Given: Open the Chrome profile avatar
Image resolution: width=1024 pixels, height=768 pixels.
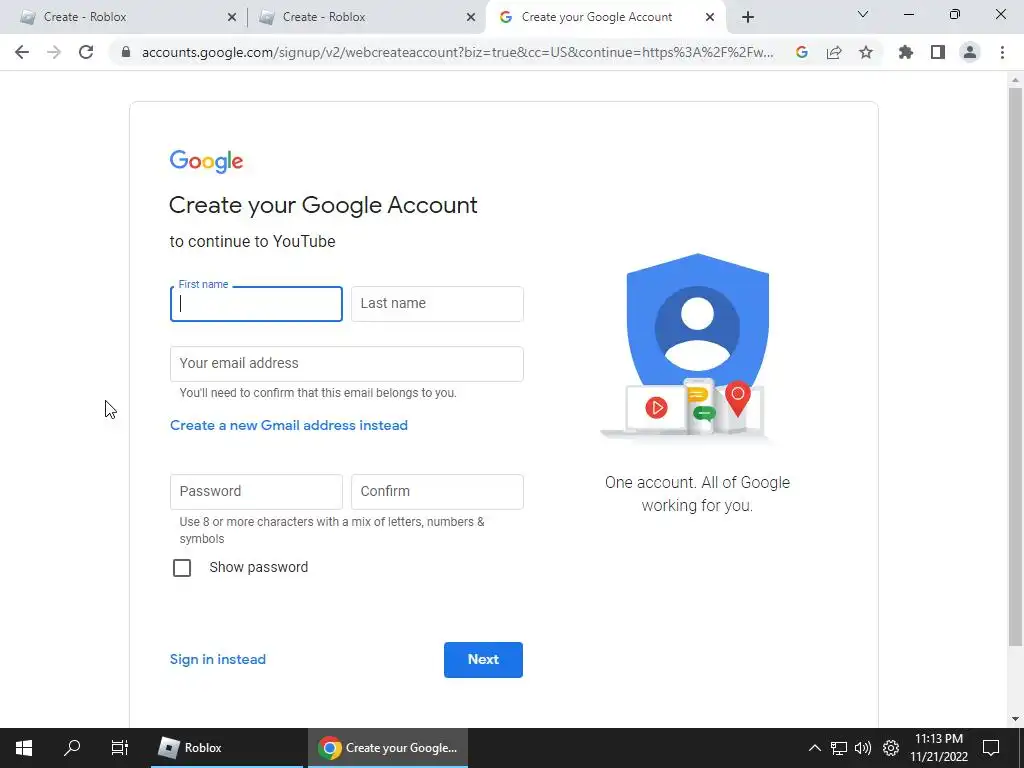Looking at the screenshot, I should (x=970, y=52).
